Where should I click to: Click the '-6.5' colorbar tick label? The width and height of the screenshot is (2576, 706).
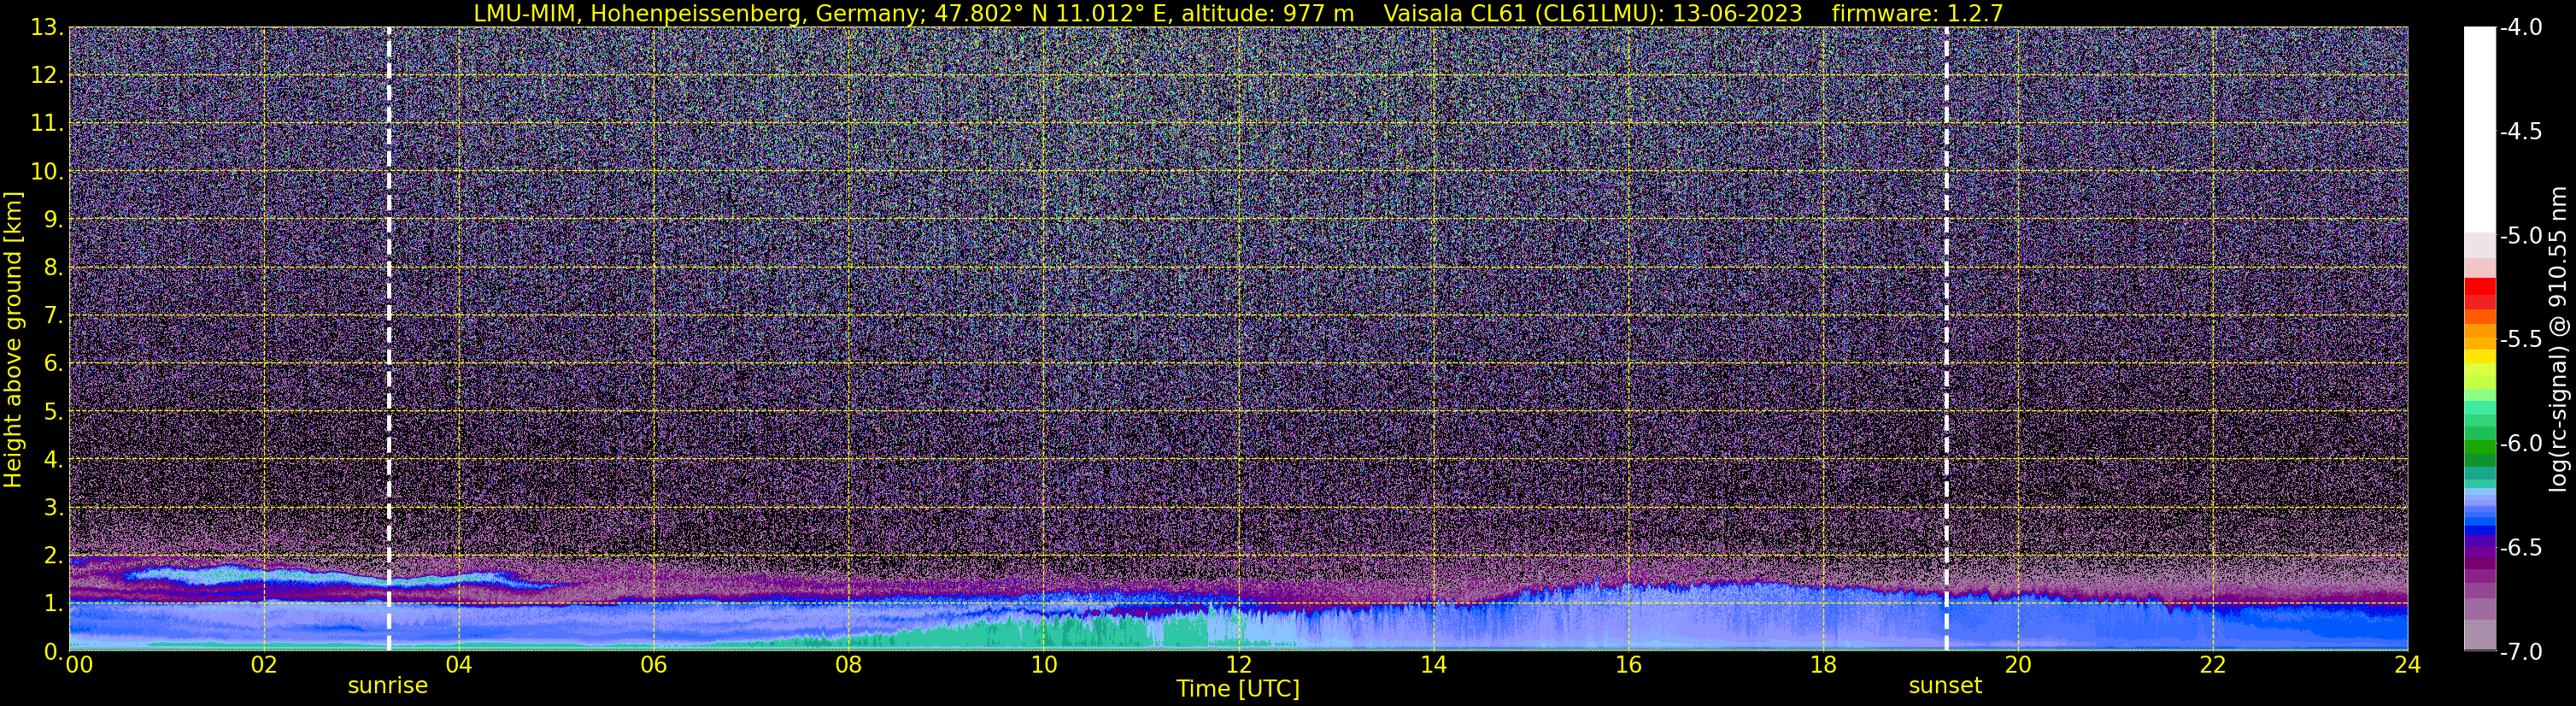2520,547
